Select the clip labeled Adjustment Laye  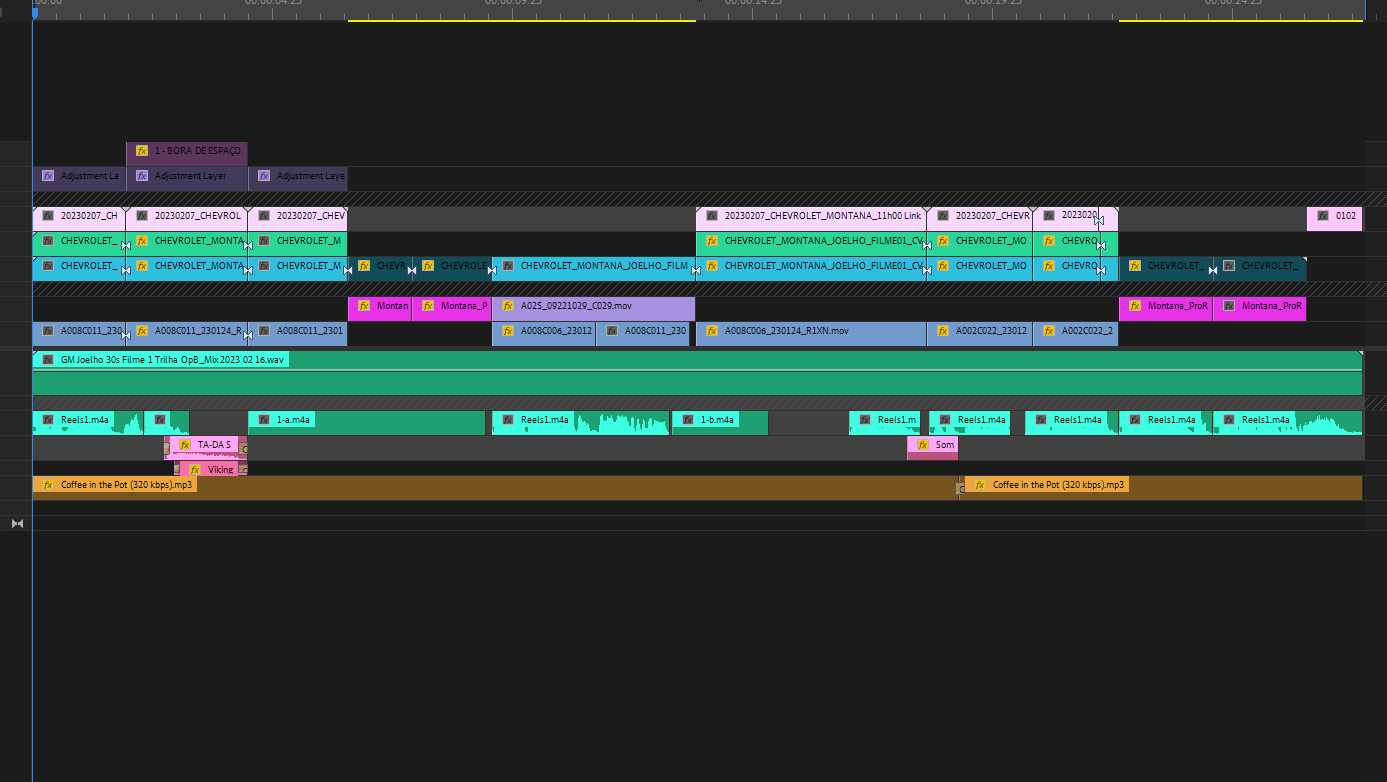coord(298,179)
